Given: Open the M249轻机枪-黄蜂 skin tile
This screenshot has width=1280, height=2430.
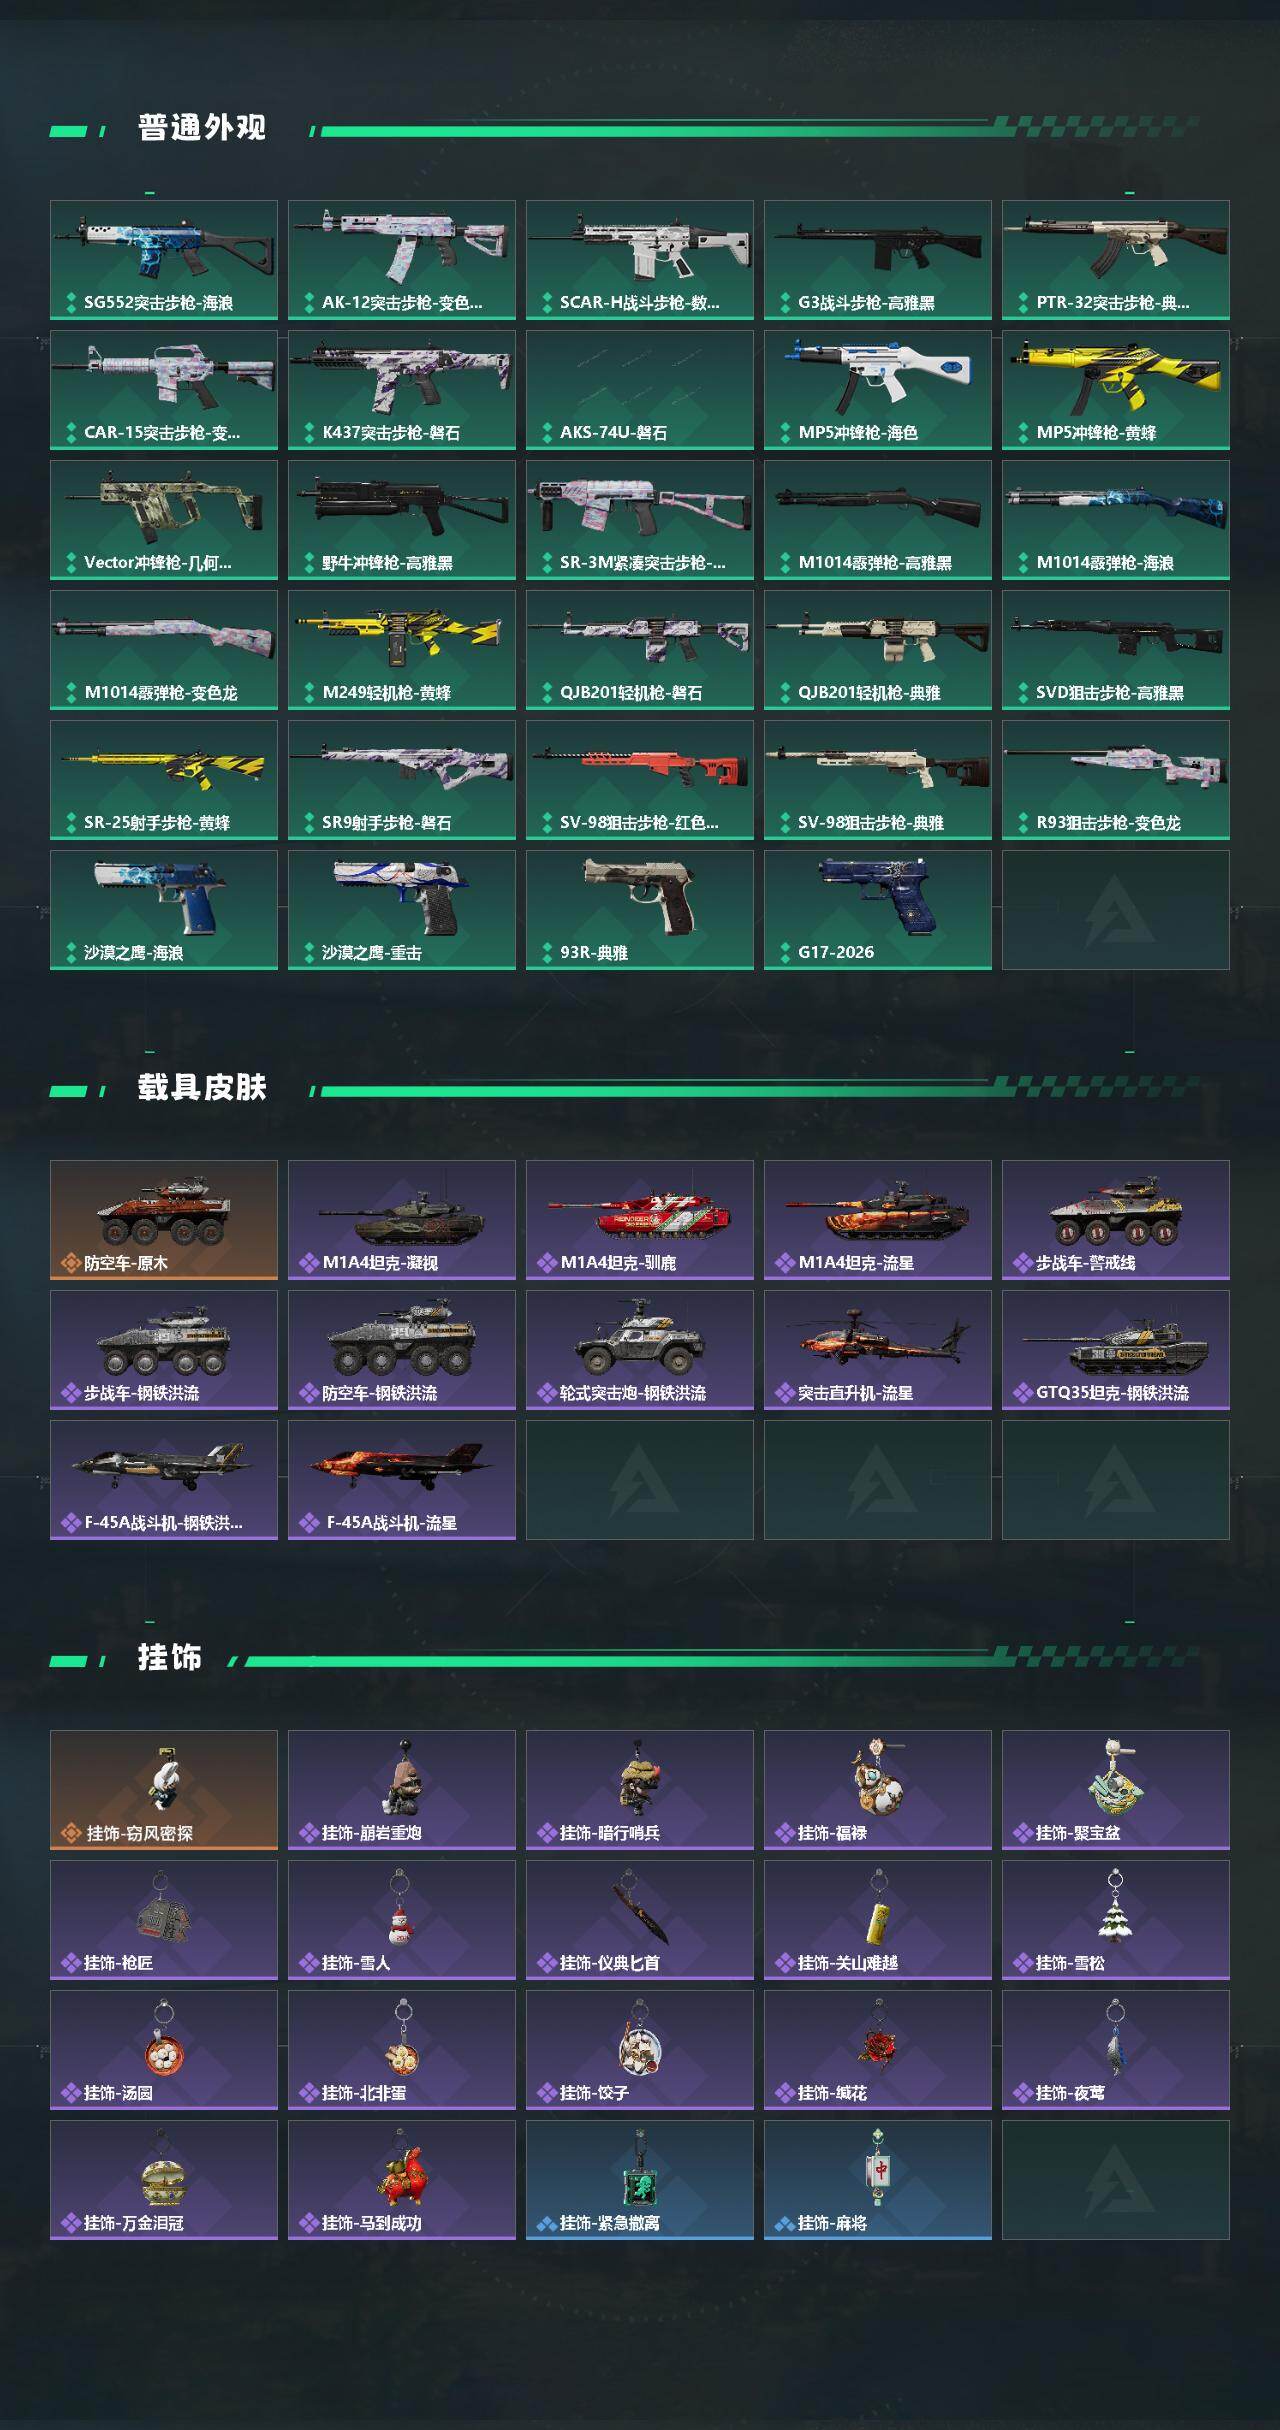Looking at the screenshot, I should [402, 650].
